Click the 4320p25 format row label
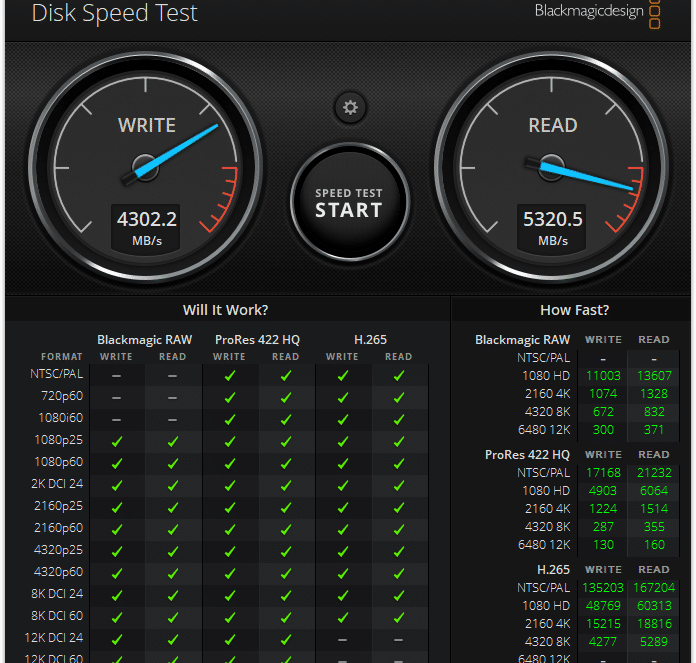Image resolution: width=696 pixels, height=663 pixels. point(59,550)
